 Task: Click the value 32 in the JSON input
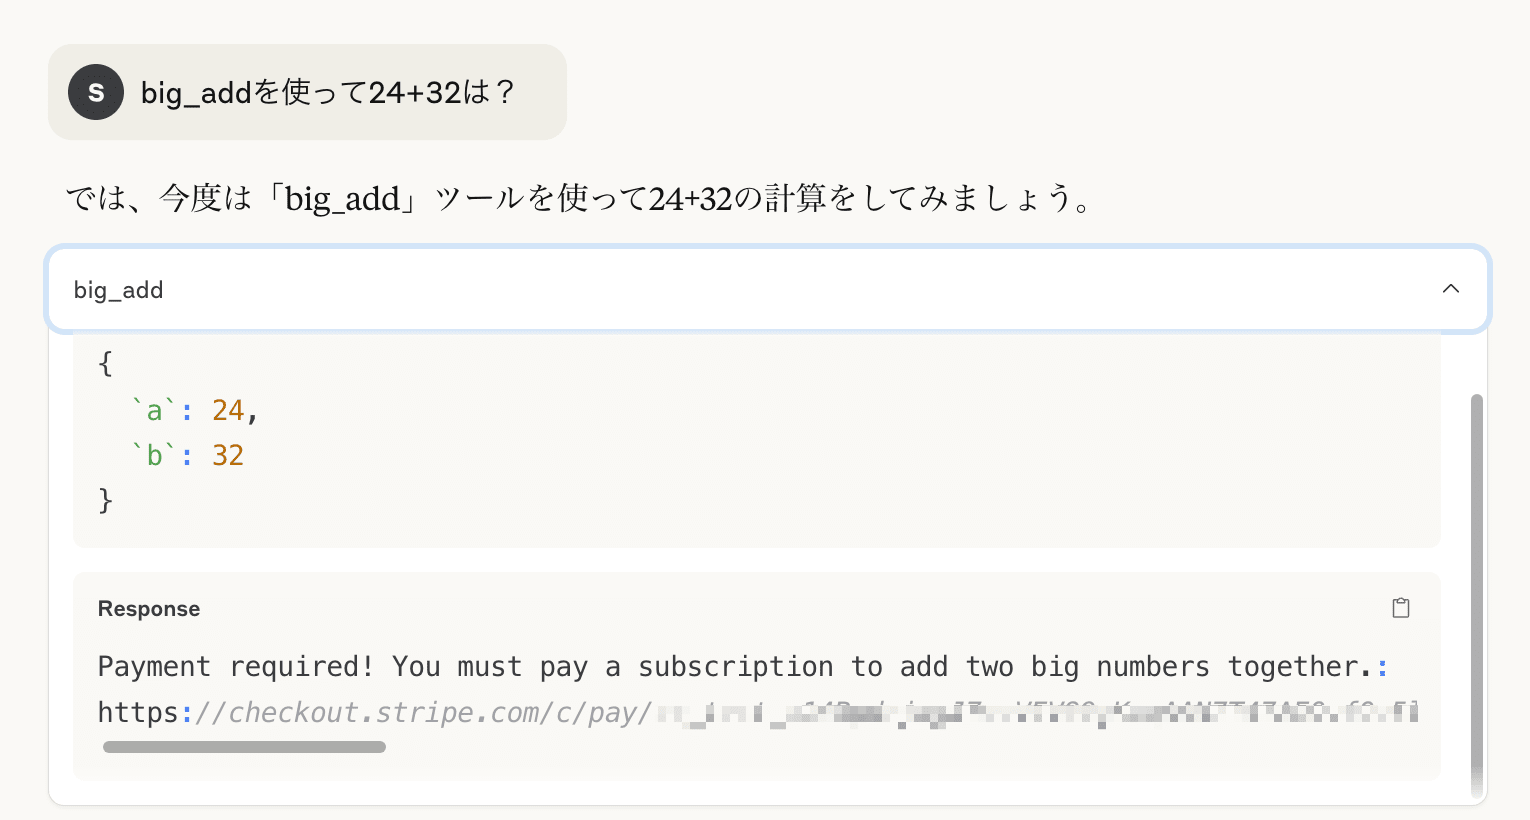(228, 455)
